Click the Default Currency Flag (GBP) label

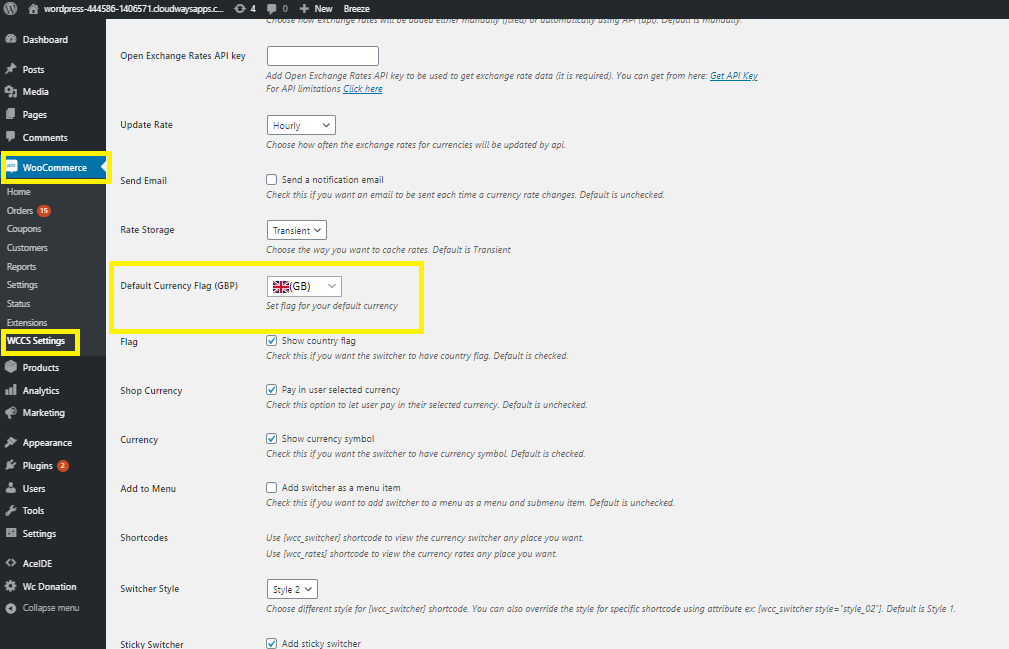179,286
